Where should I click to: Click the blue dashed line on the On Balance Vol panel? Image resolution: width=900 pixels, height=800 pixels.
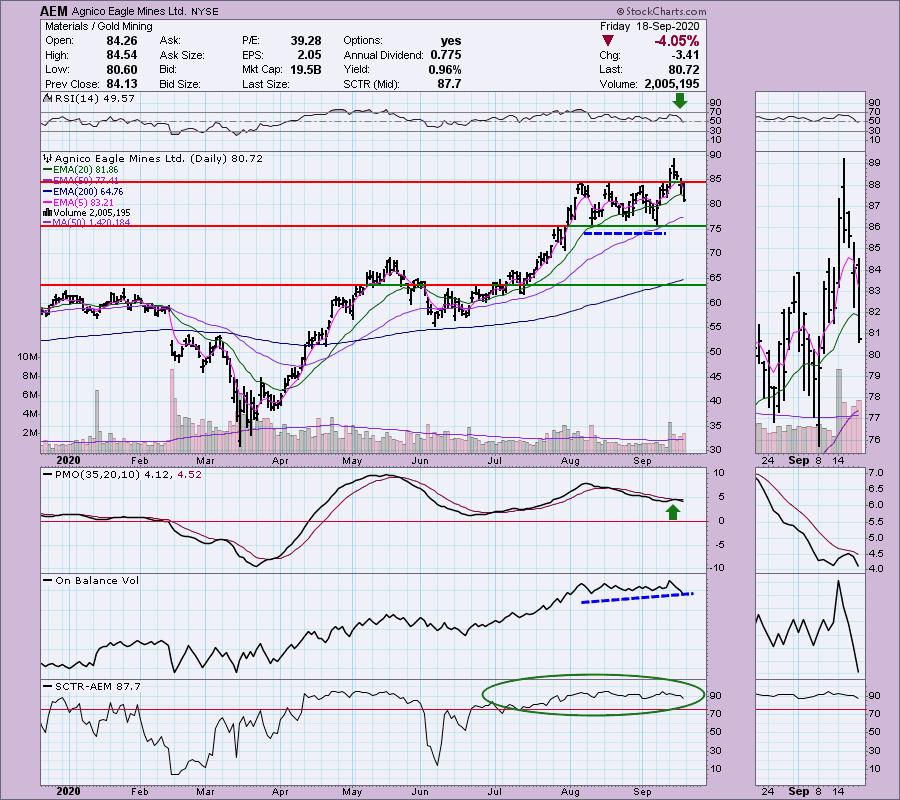click(x=637, y=598)
